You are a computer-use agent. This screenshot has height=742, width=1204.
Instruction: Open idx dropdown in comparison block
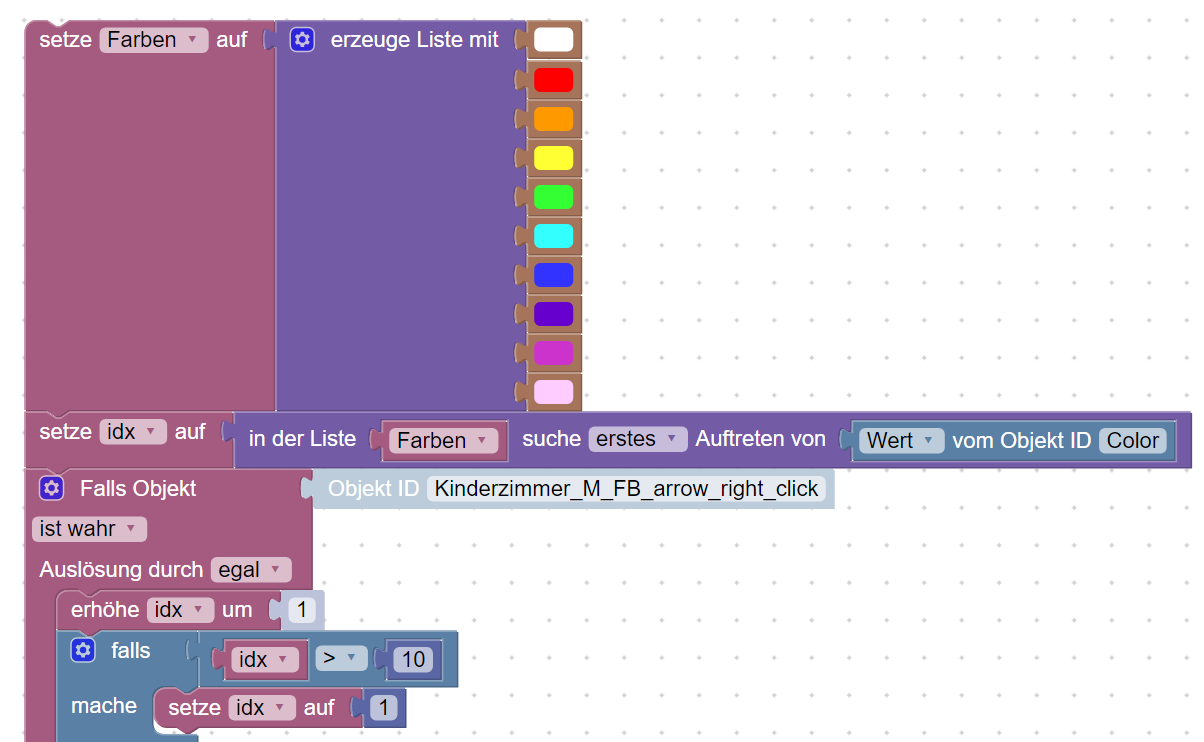(x=266, y=660)
